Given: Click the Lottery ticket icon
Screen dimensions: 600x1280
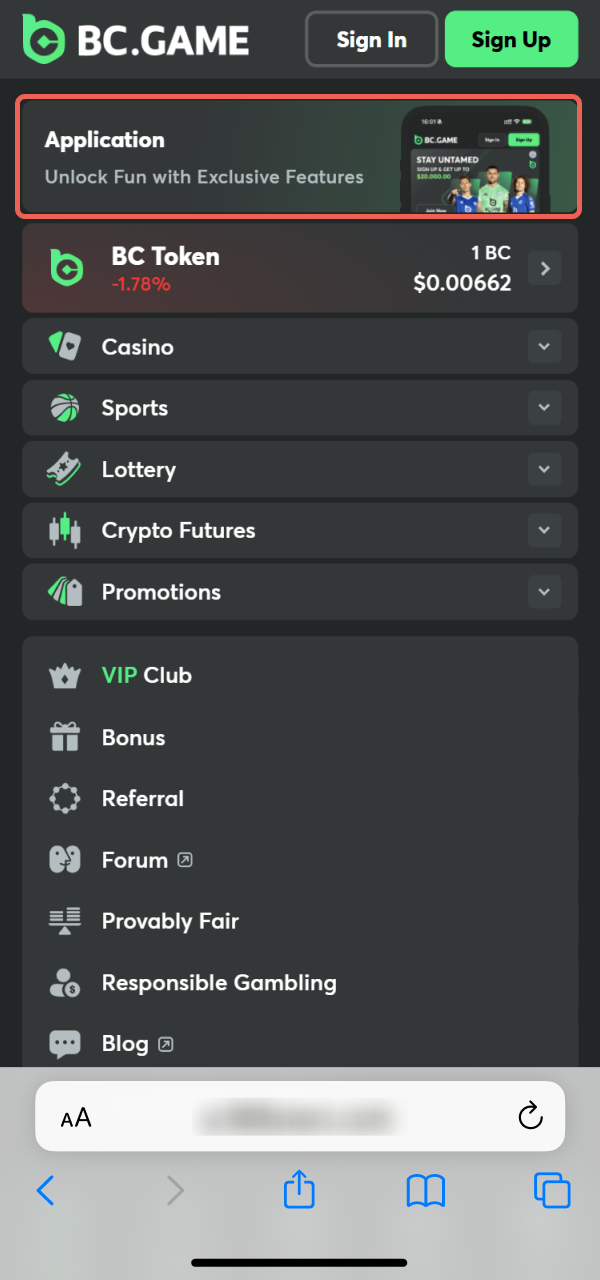Looking at the screenshot, I should coord(65,469).
